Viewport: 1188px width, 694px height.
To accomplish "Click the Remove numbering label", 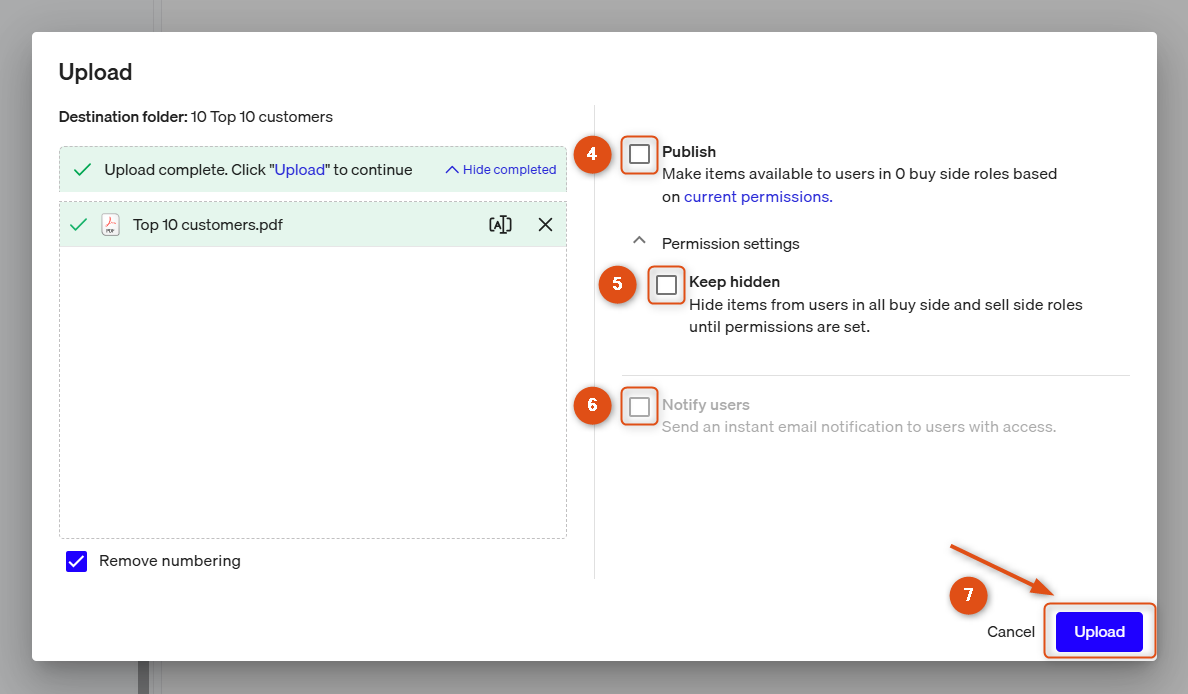I will 170,561.
